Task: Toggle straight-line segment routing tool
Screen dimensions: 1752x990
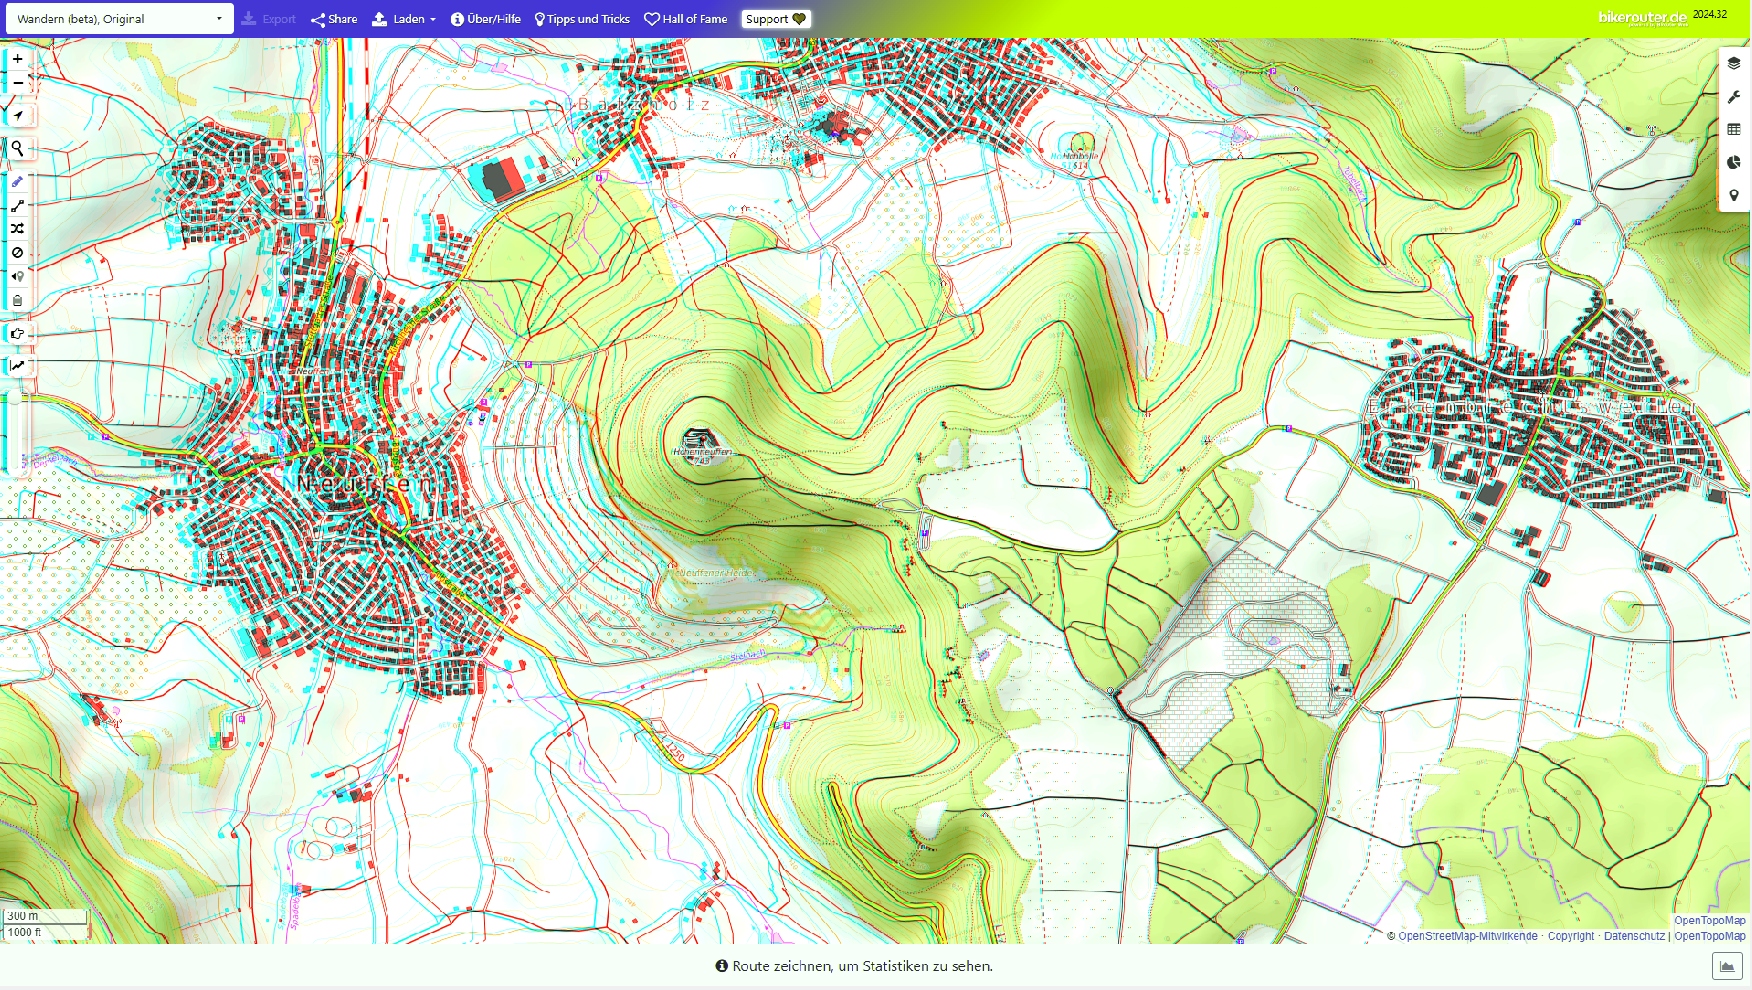Action: (x=17, y=205)
